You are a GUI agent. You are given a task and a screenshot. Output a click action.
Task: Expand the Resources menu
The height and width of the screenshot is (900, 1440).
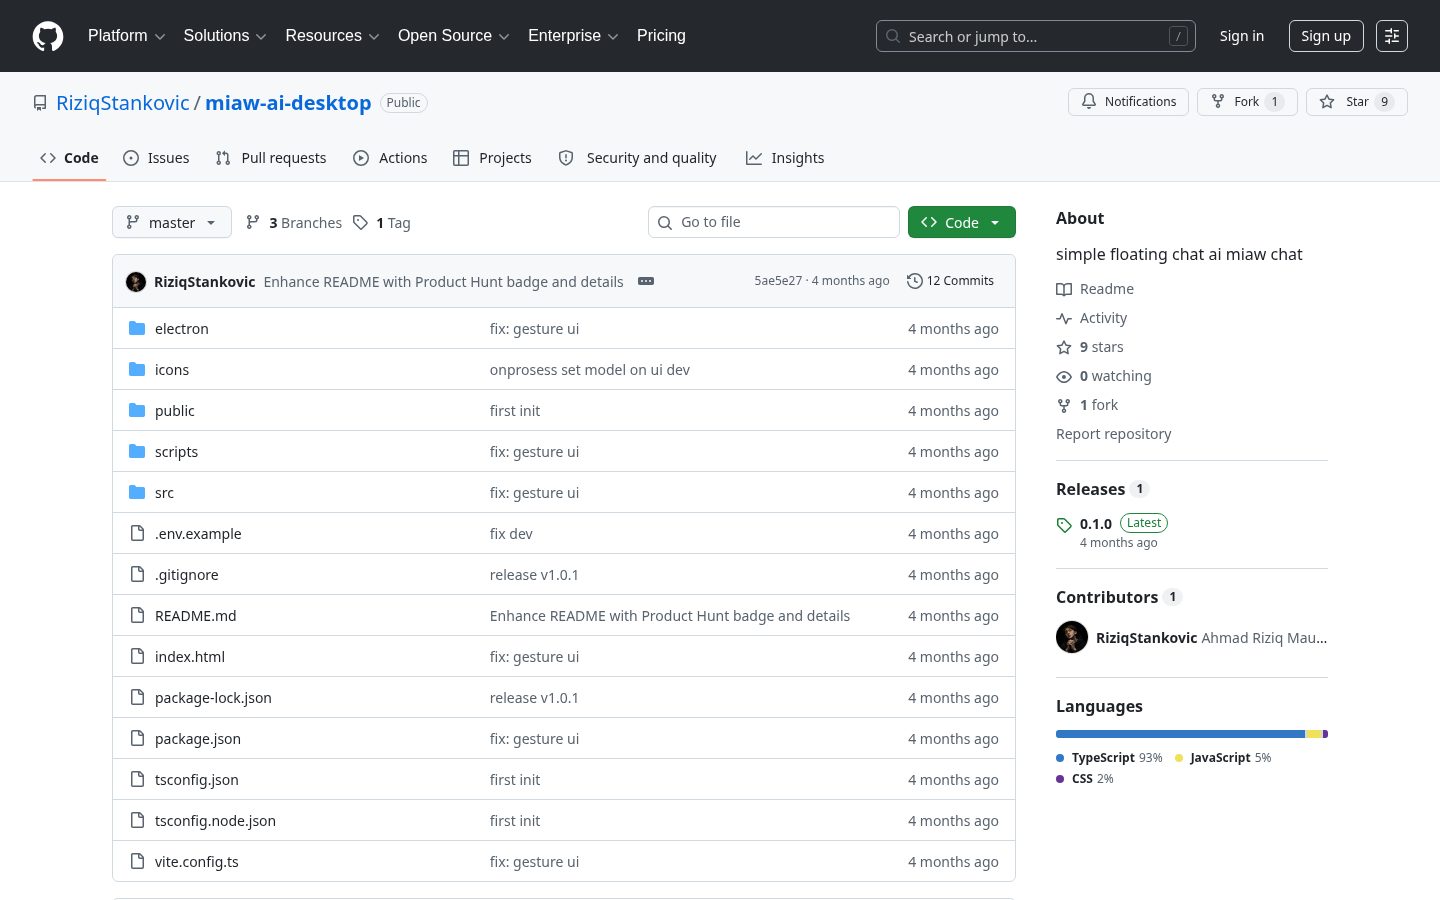pos(332,36)
